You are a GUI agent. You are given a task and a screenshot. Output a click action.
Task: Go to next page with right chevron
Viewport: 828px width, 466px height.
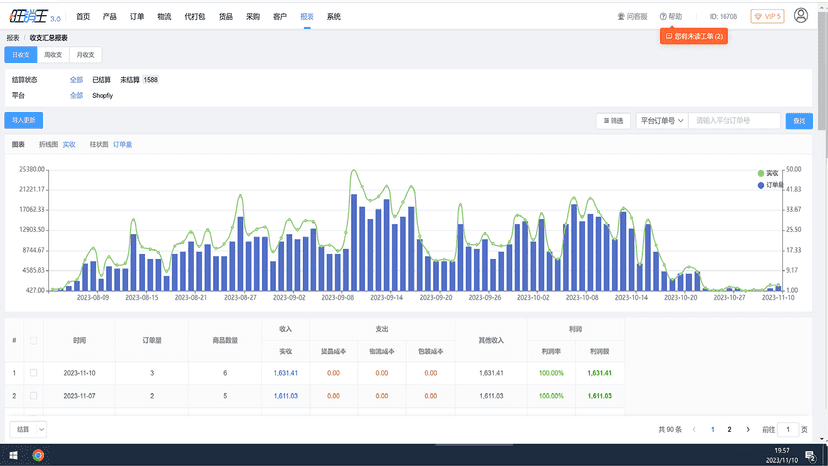[748, 430]
